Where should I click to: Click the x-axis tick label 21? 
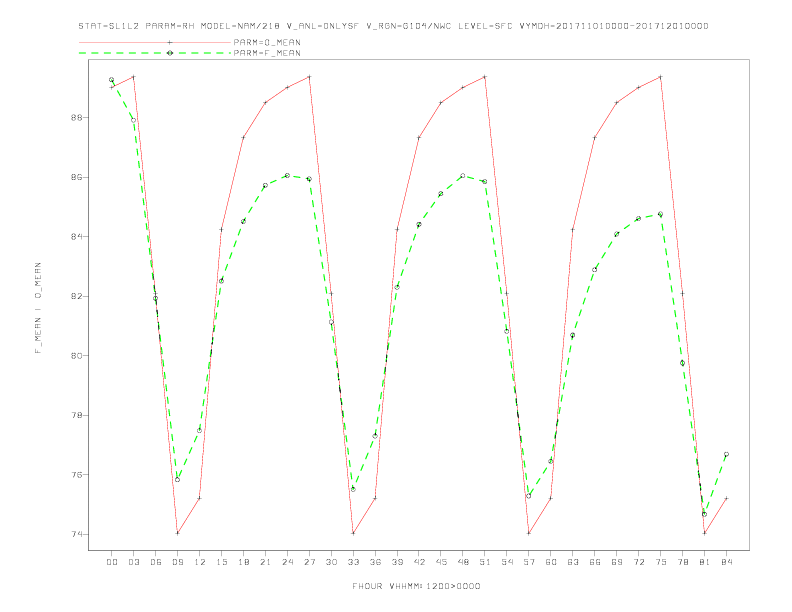point(265,562)
